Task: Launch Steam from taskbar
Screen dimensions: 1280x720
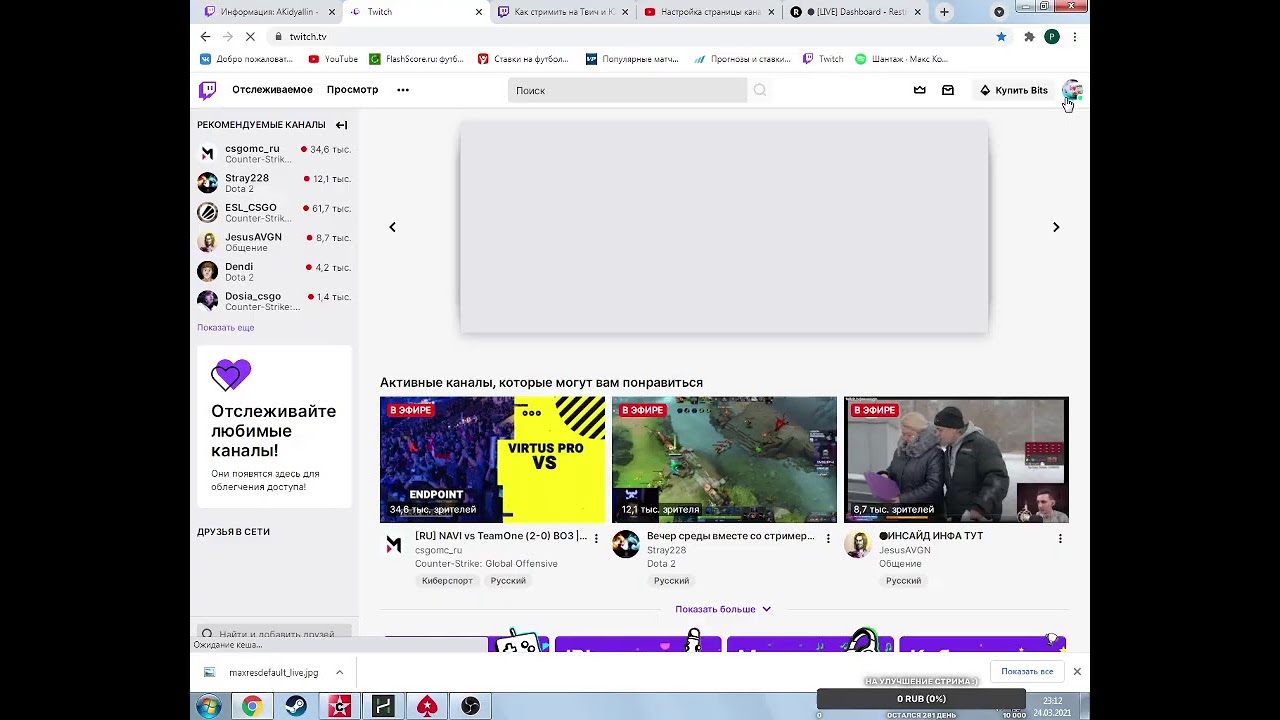Action: point(296,707)
